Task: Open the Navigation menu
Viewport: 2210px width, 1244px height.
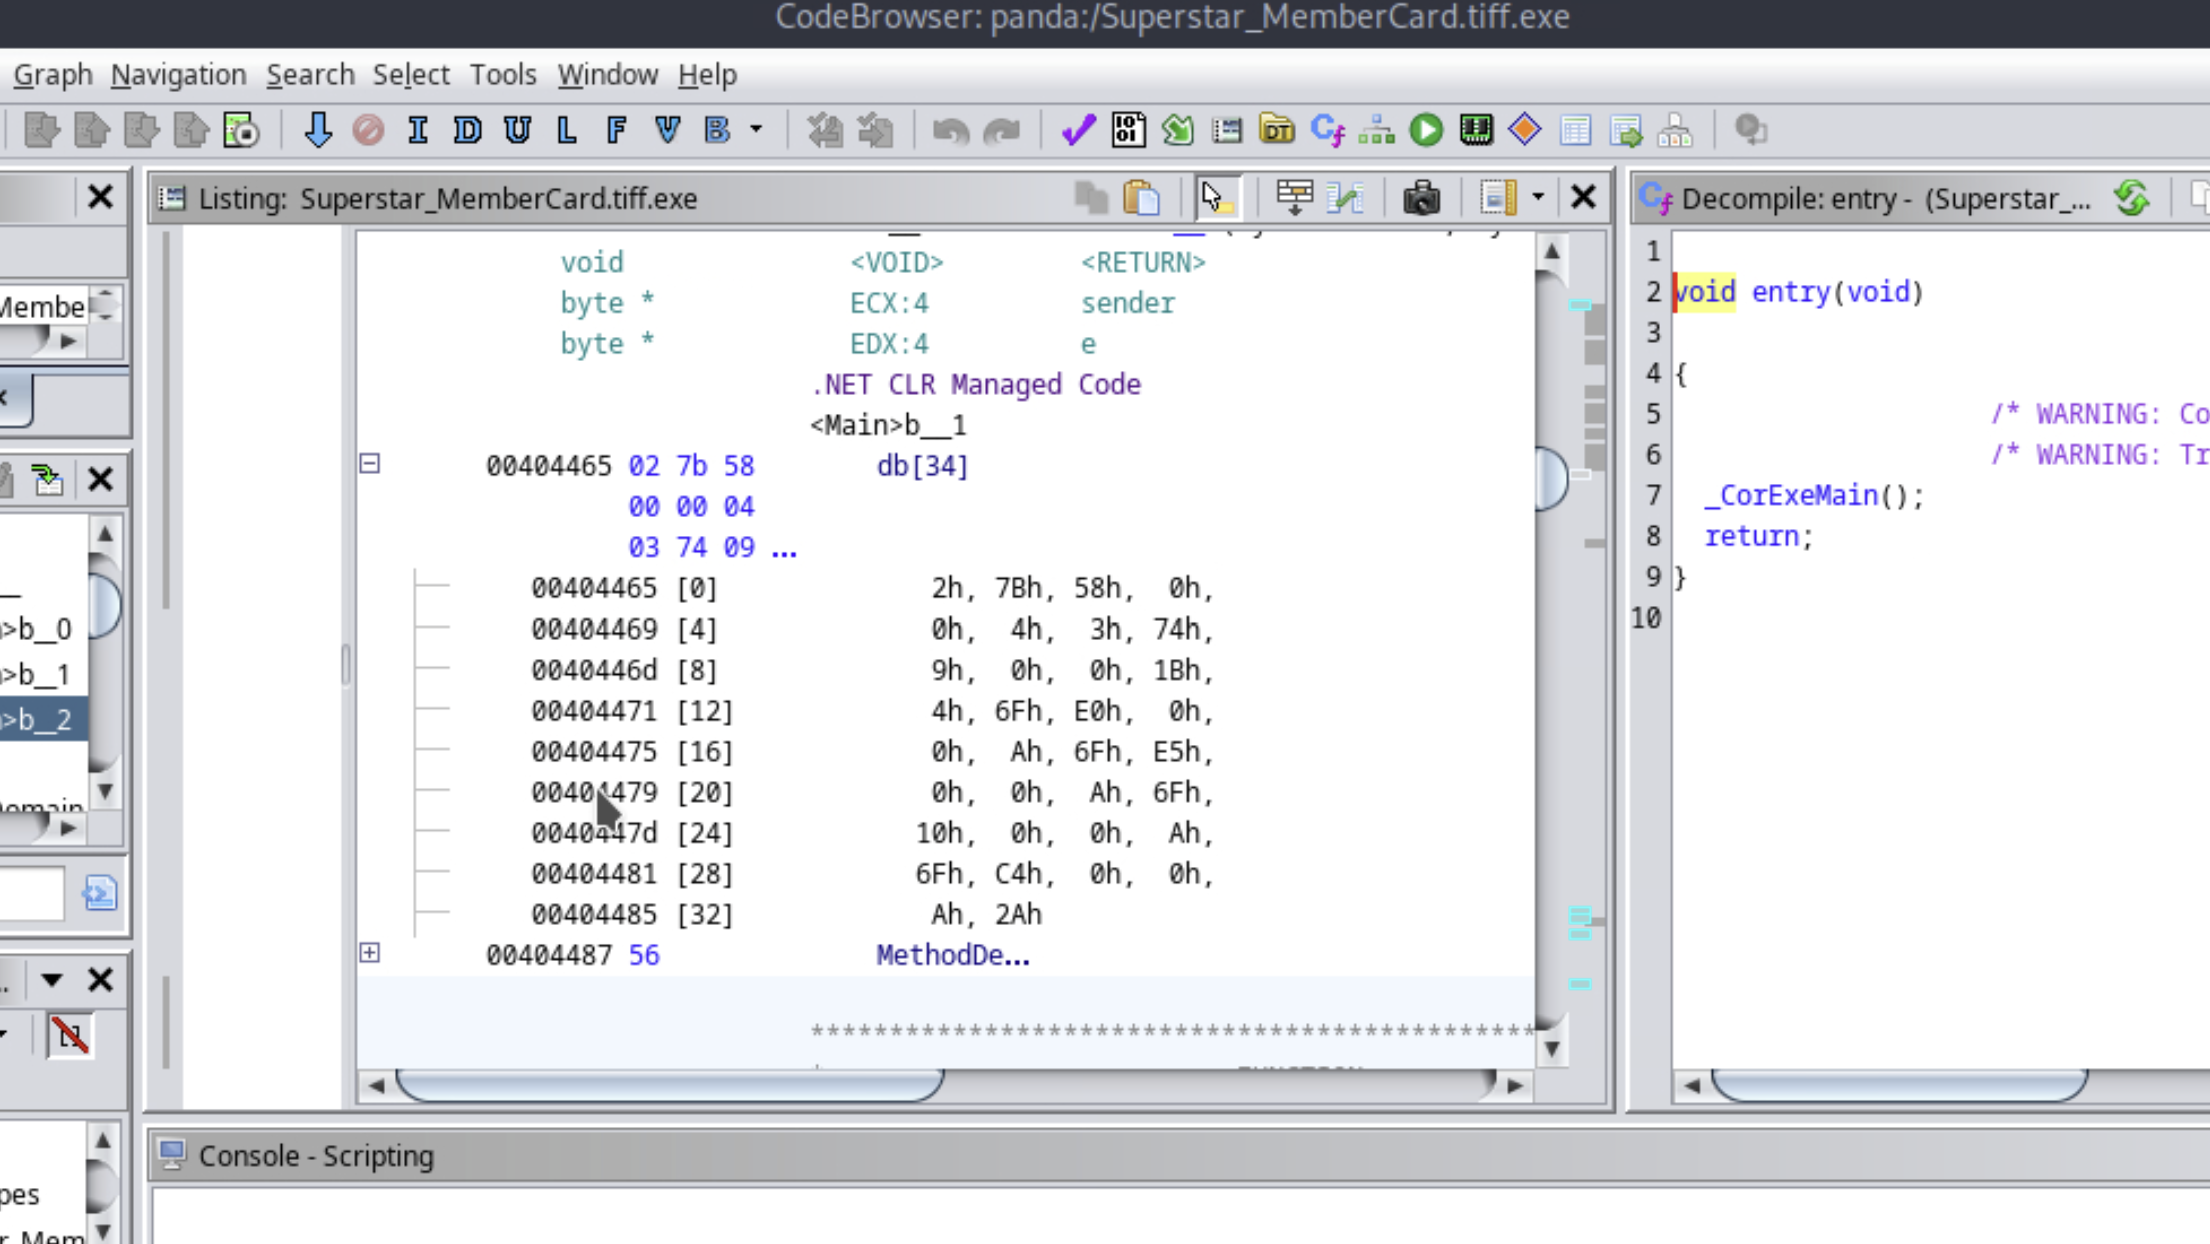Action: click(x=178, y=75)
